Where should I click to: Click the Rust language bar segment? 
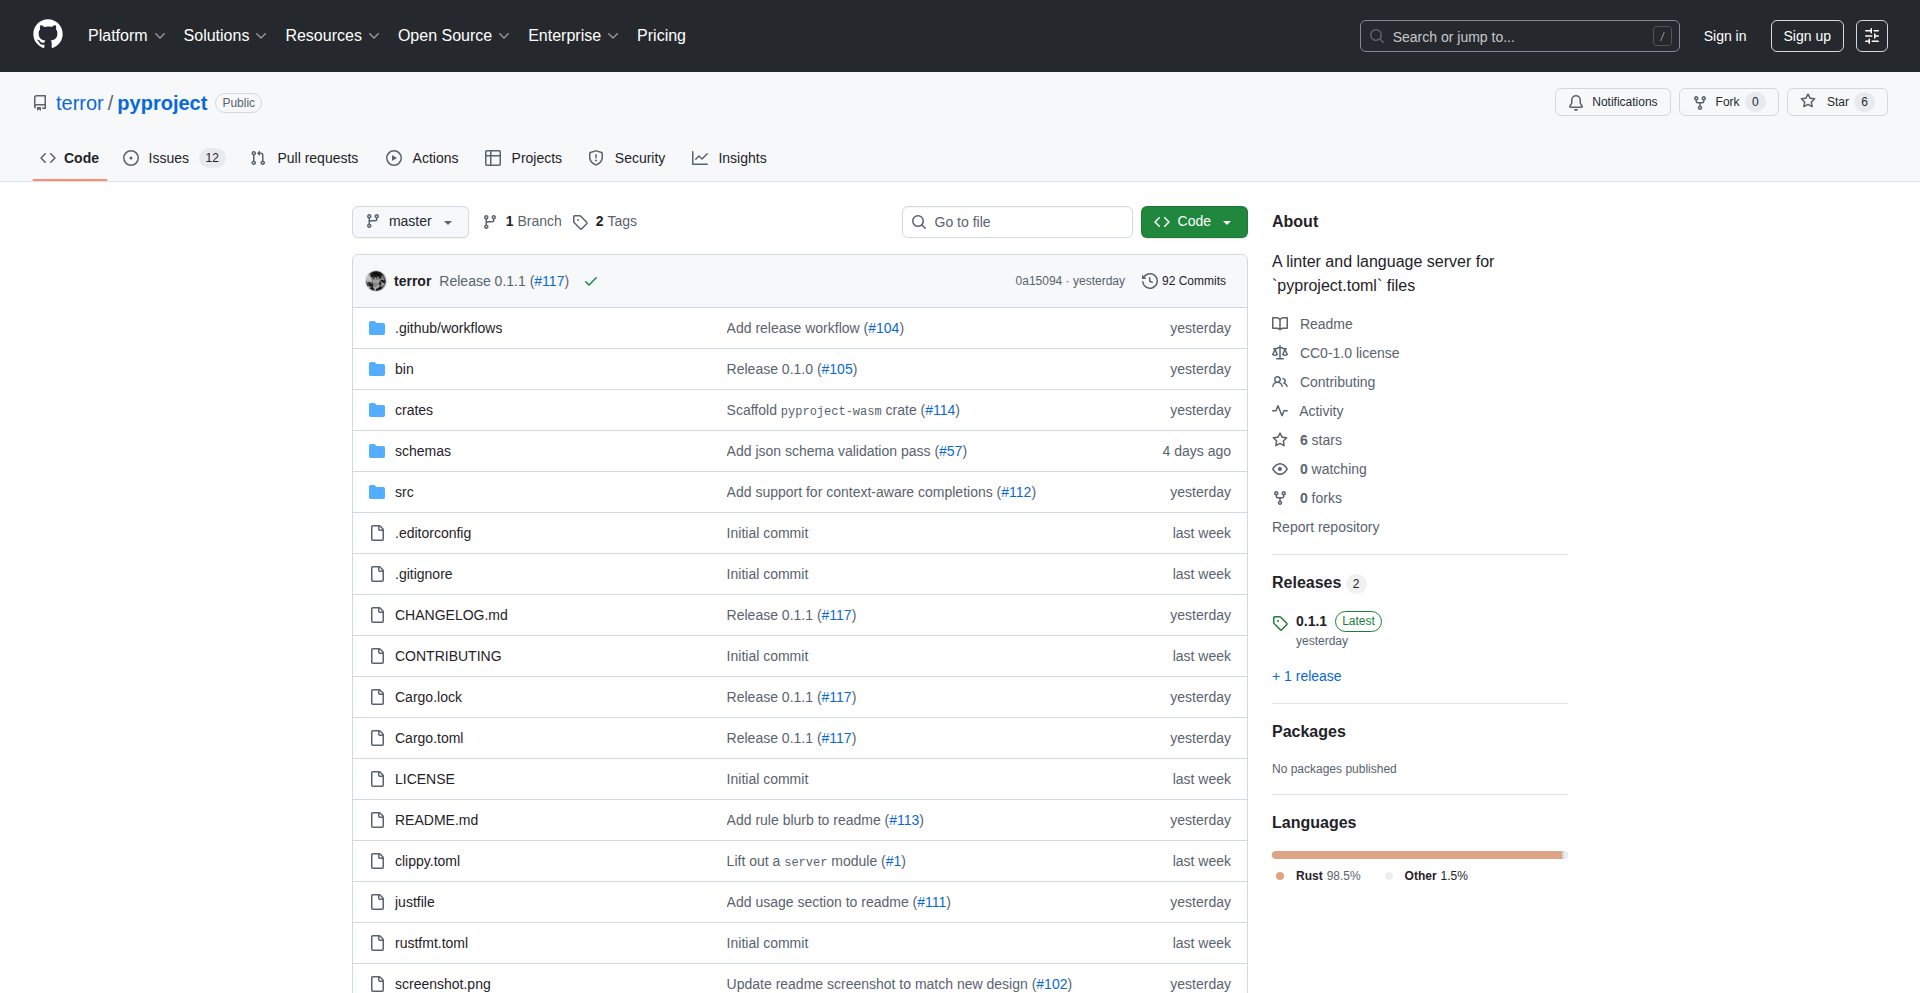pos(1417,854)
